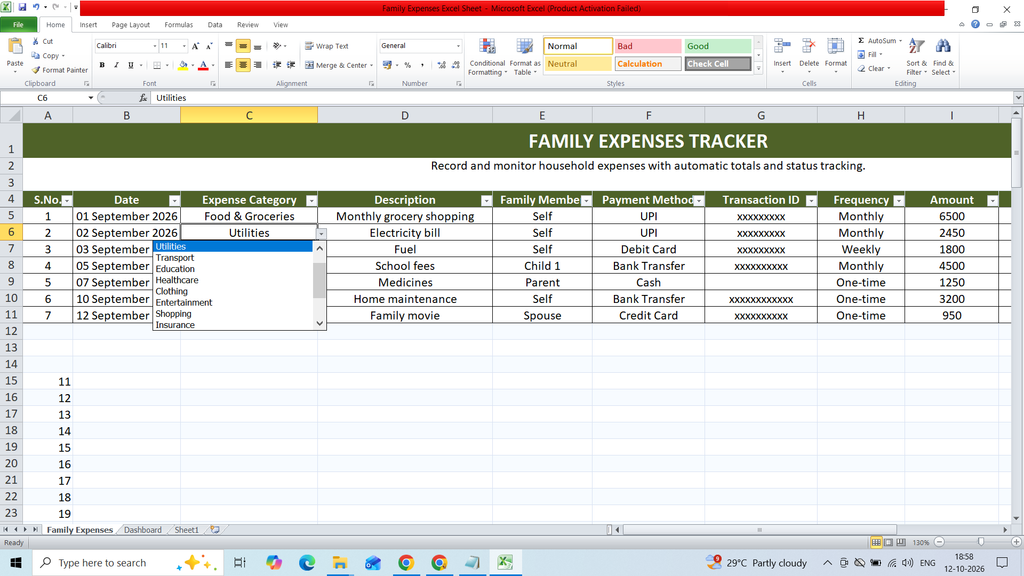Click the Format cells icon

click(x=835, y=47)
